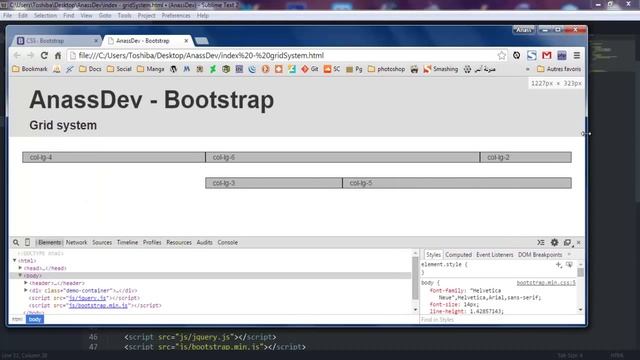This screenshot has height=360, width=640.
Task: Open DevTools settings gear
Action: click(554, 242)
